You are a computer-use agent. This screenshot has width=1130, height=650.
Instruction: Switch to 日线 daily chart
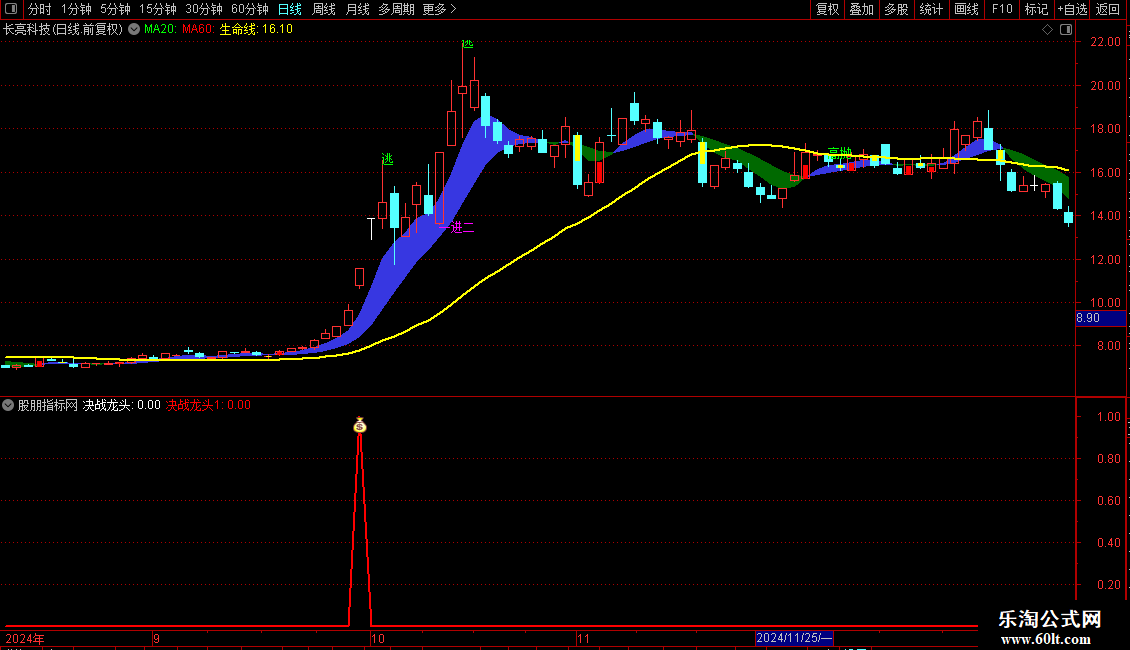click(290, 9)
